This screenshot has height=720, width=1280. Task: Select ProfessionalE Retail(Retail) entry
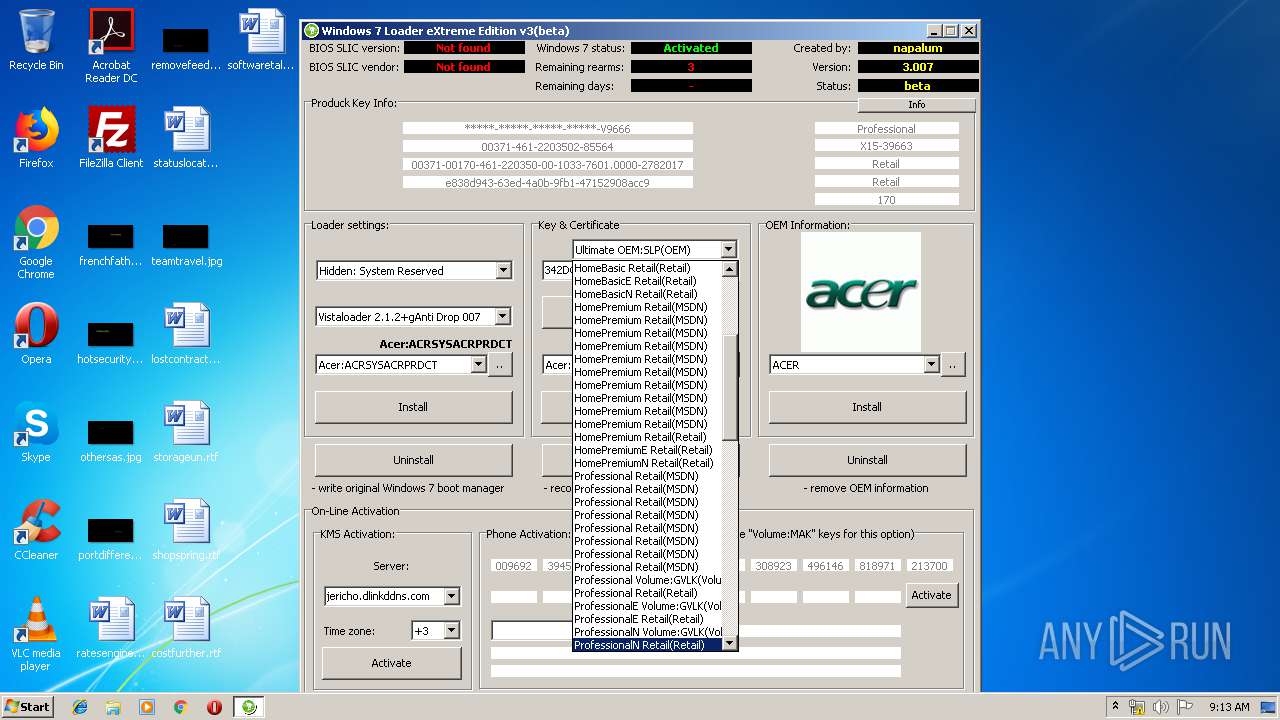(647, 619)
